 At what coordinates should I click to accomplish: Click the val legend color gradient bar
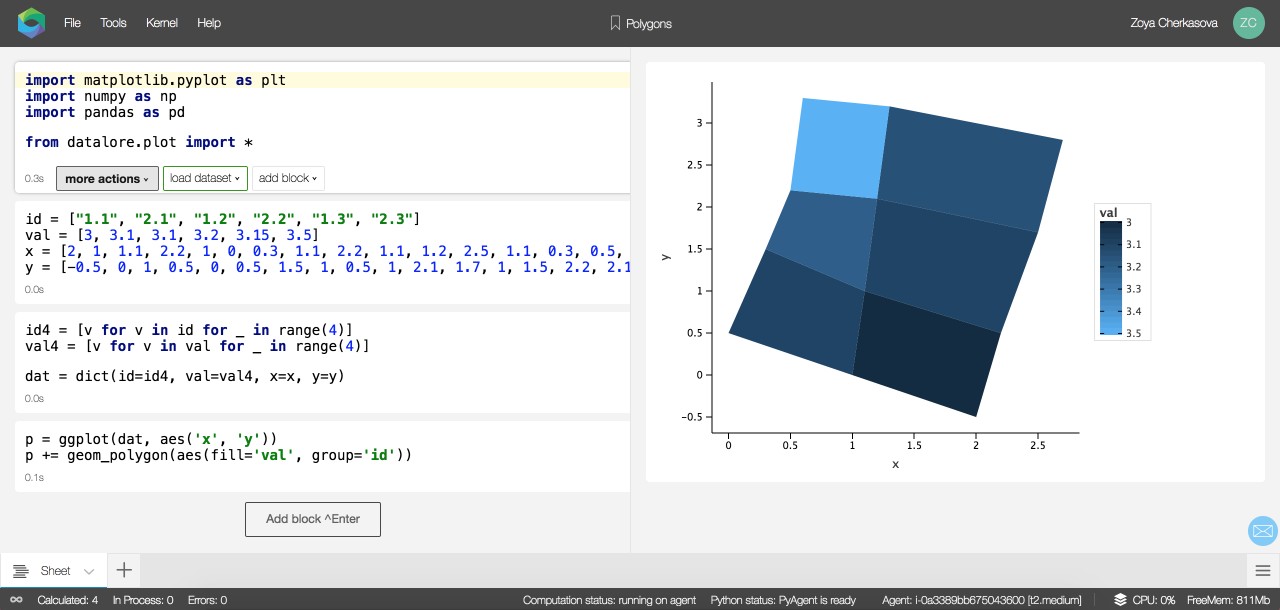1110,278
